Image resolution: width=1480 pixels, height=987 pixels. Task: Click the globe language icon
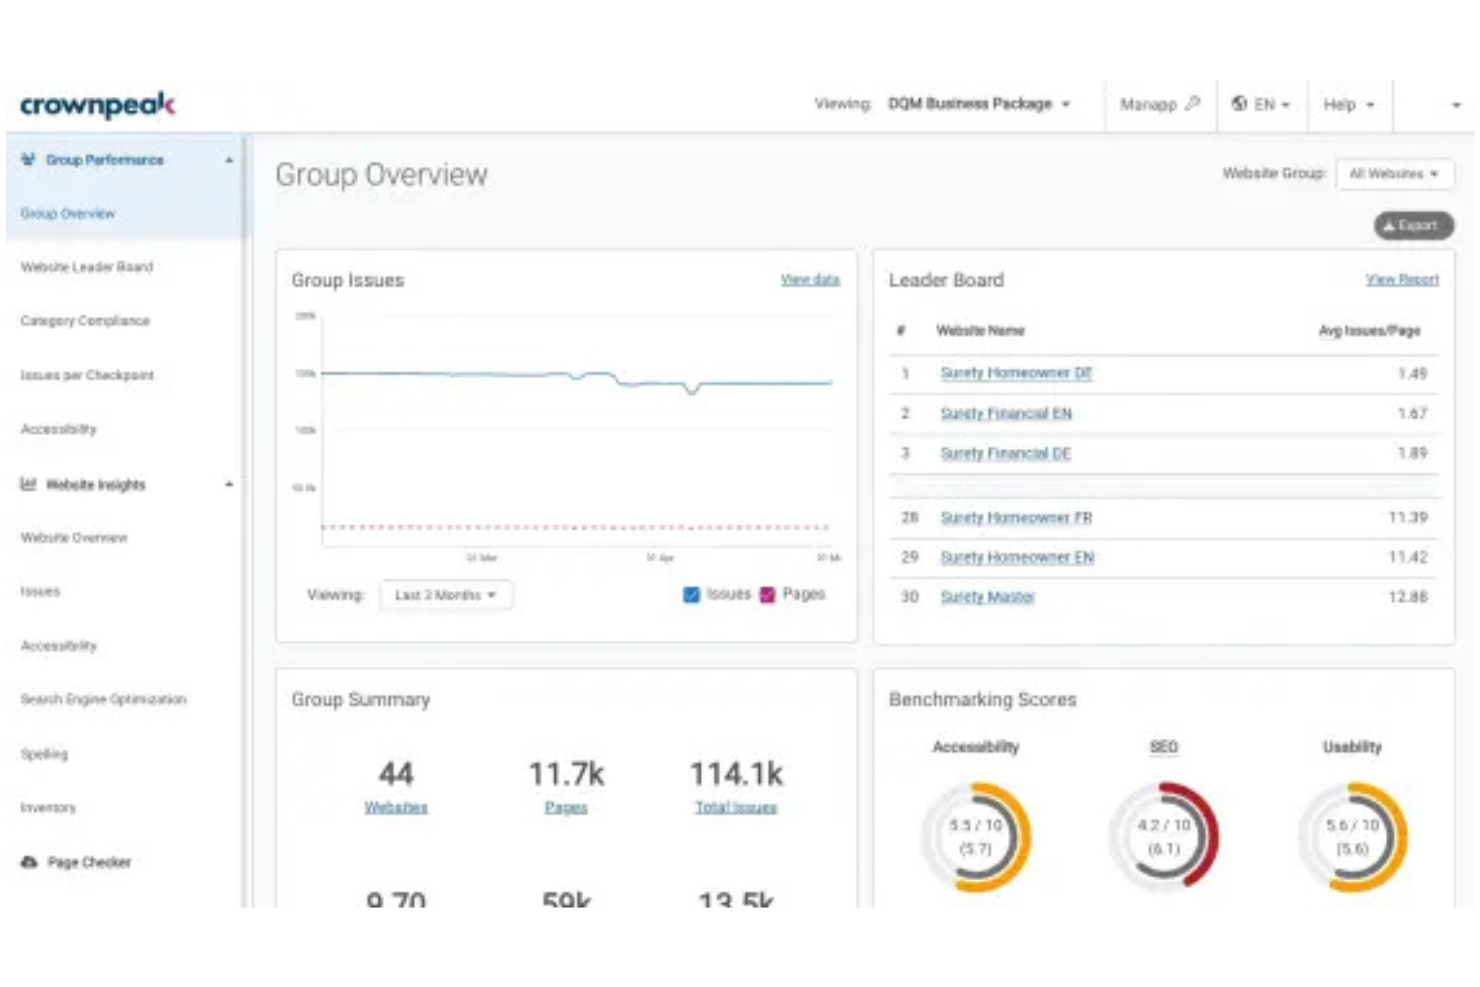(x=1239, y=103)
